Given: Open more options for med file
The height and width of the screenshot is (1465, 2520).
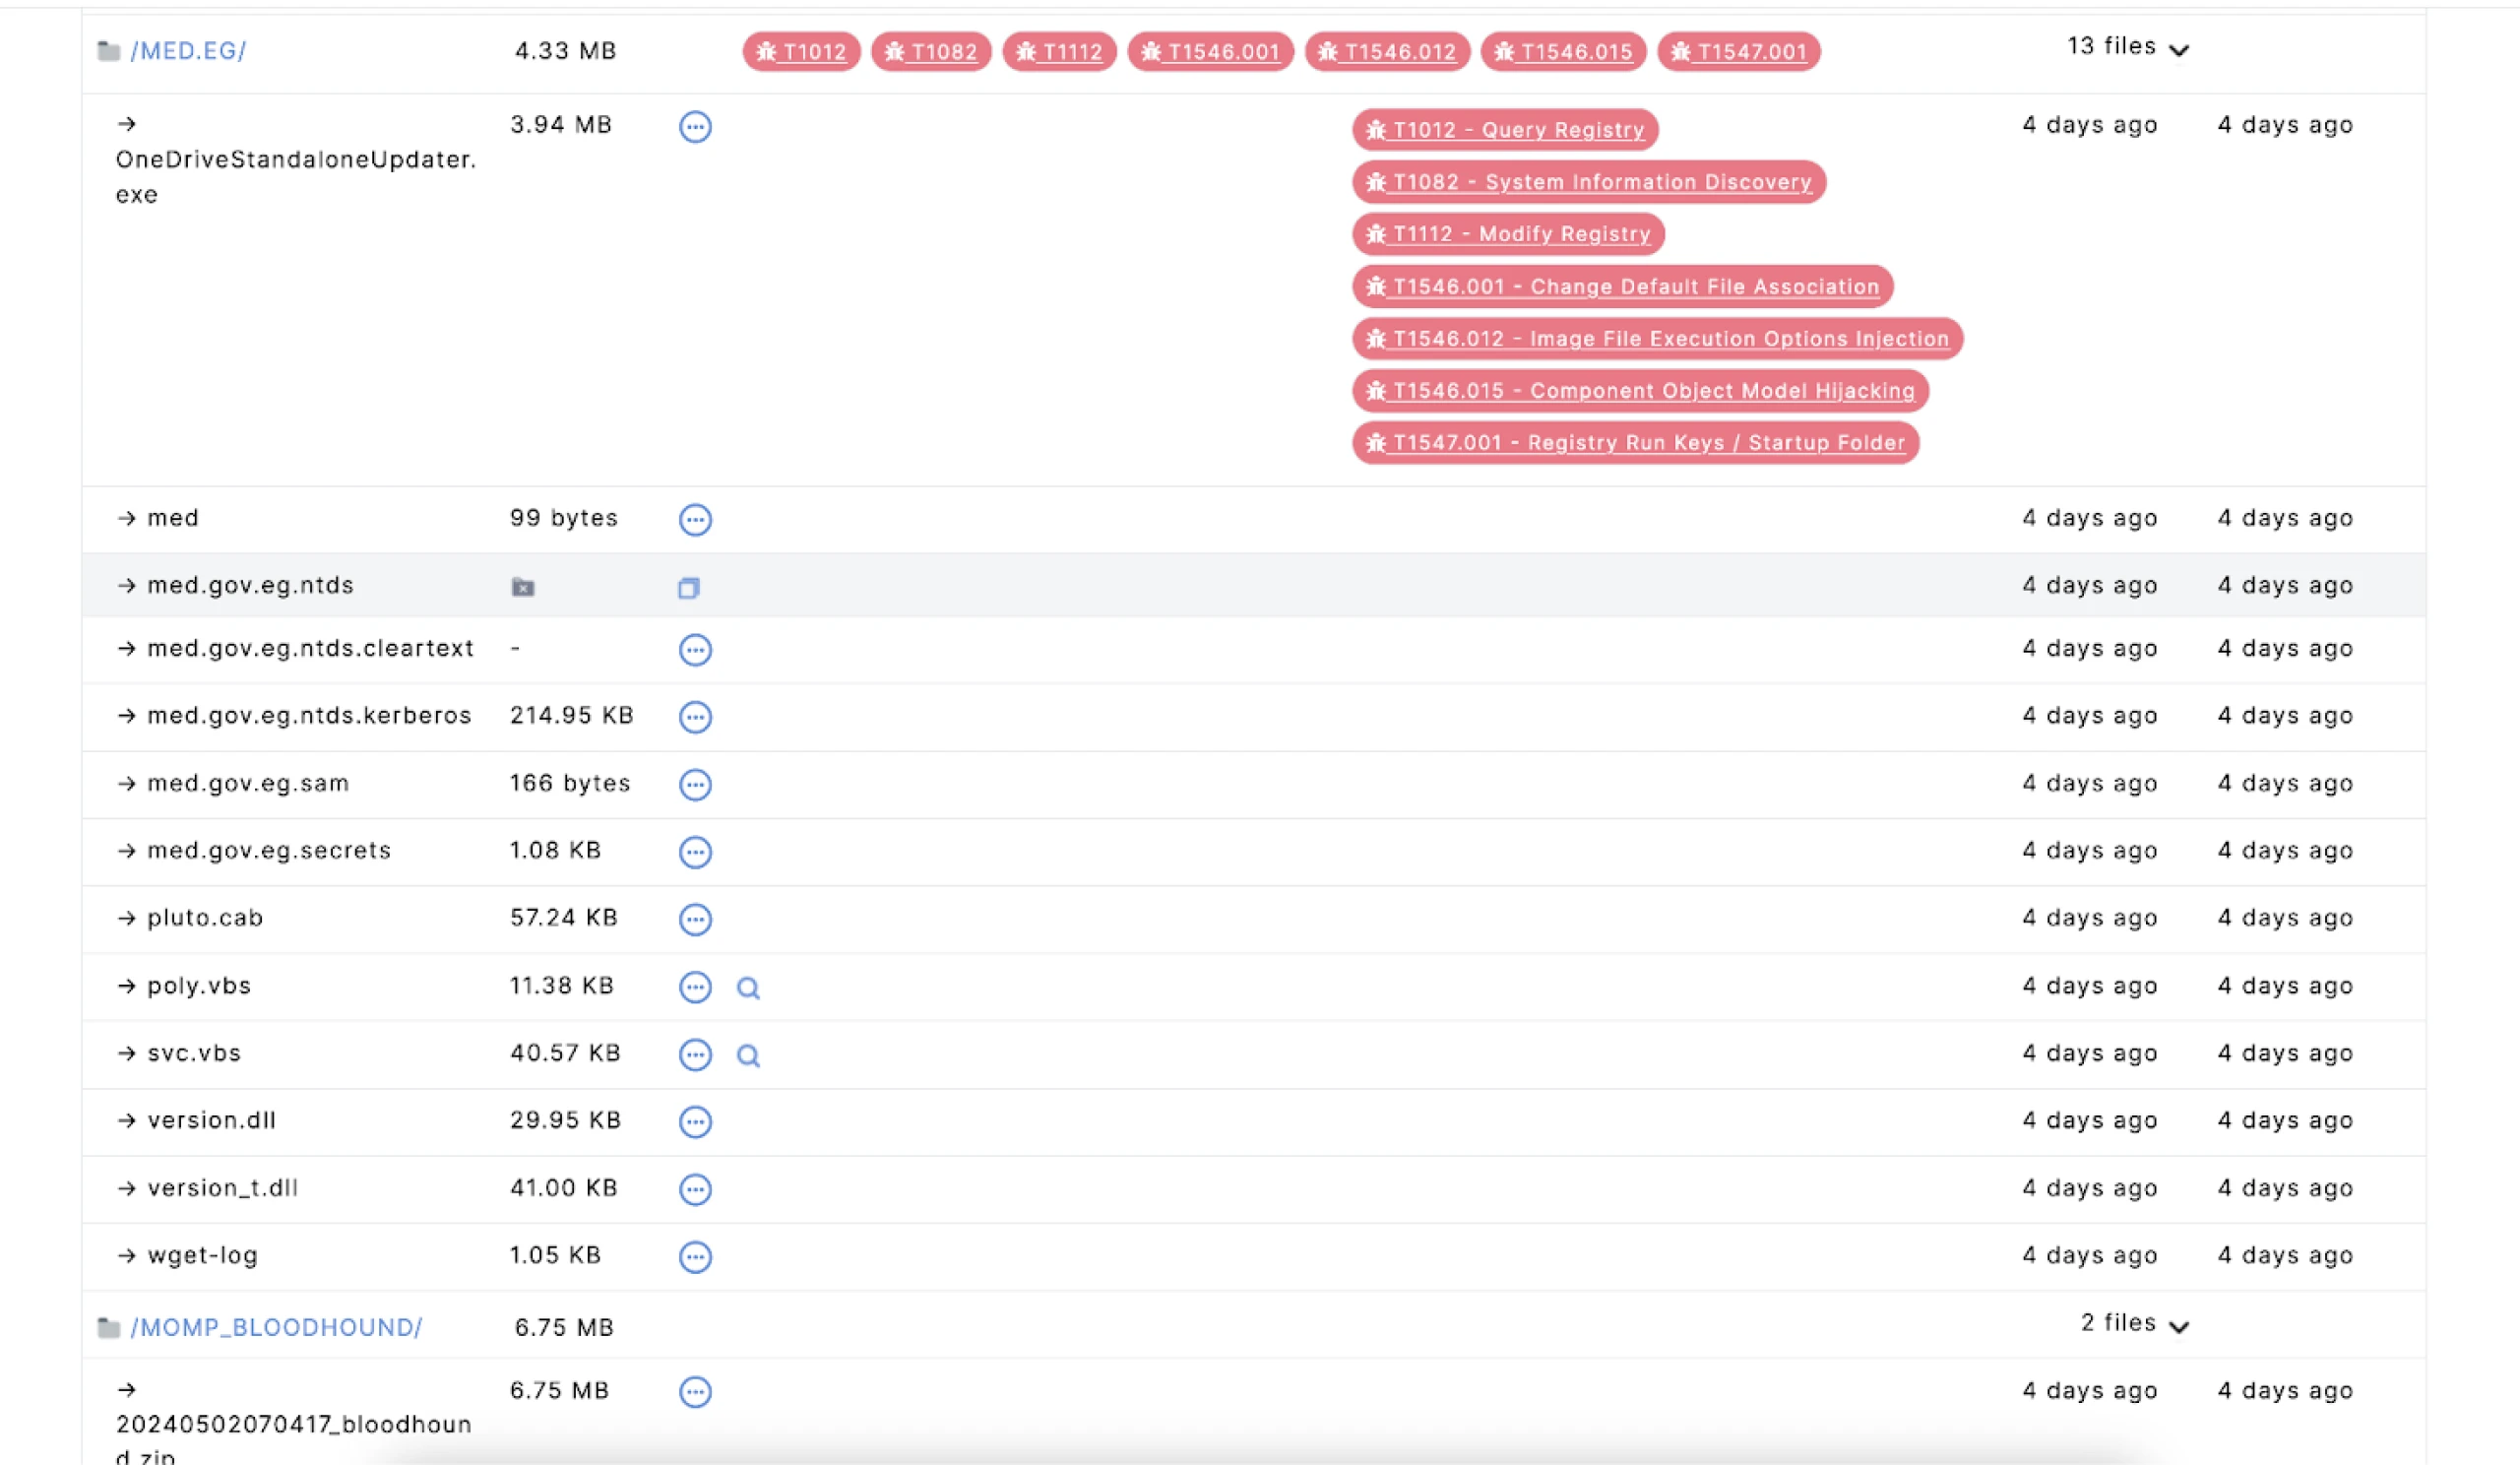Looking at the screenshot, I should pyautogui.click(x=695, y=520).
